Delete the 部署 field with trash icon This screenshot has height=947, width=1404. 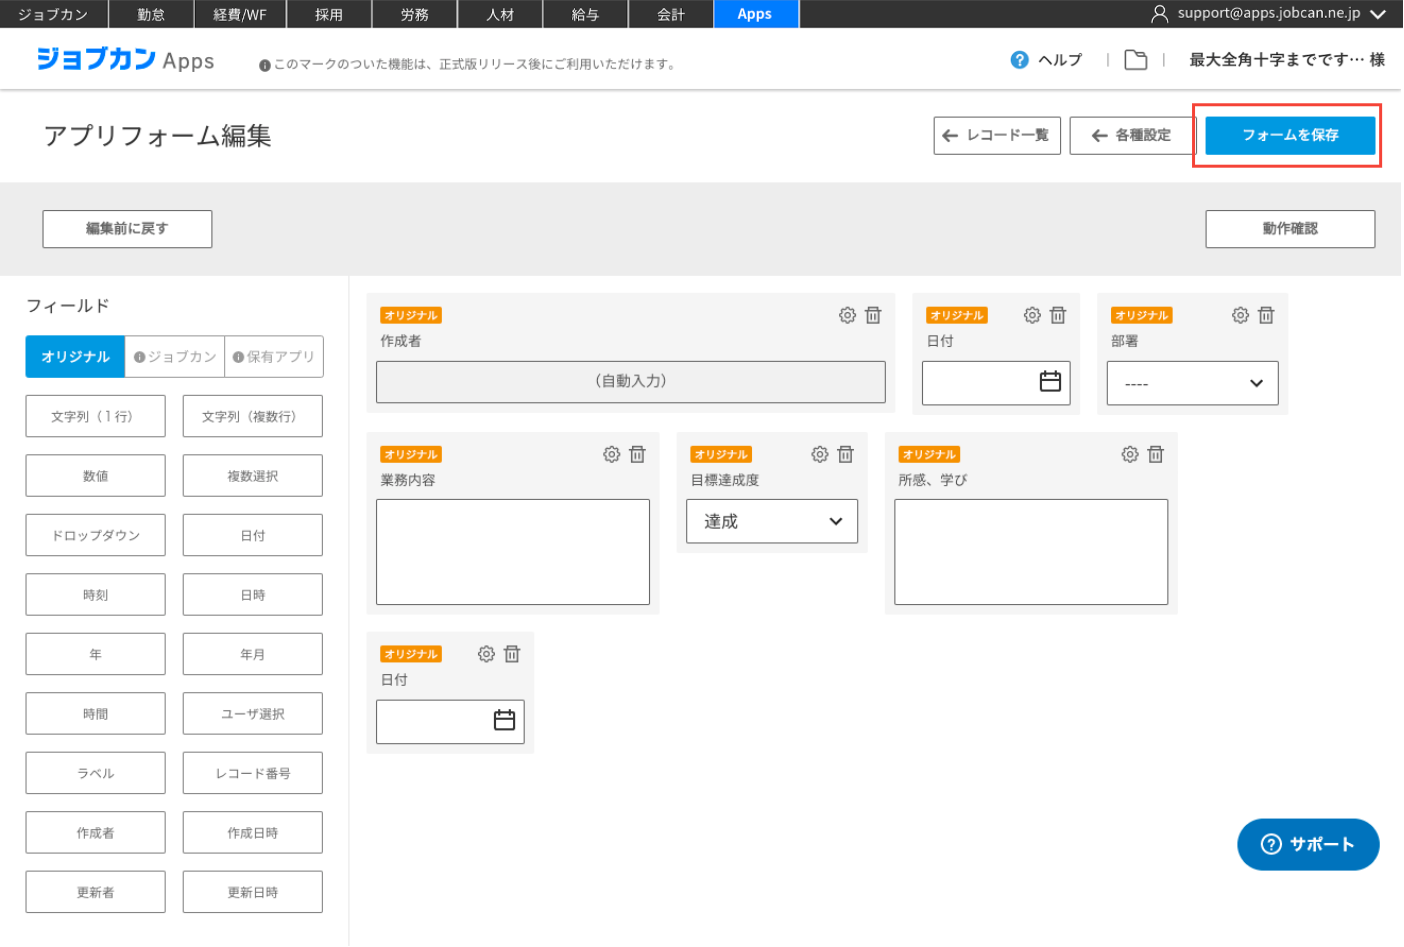(x=1266, y=315)
